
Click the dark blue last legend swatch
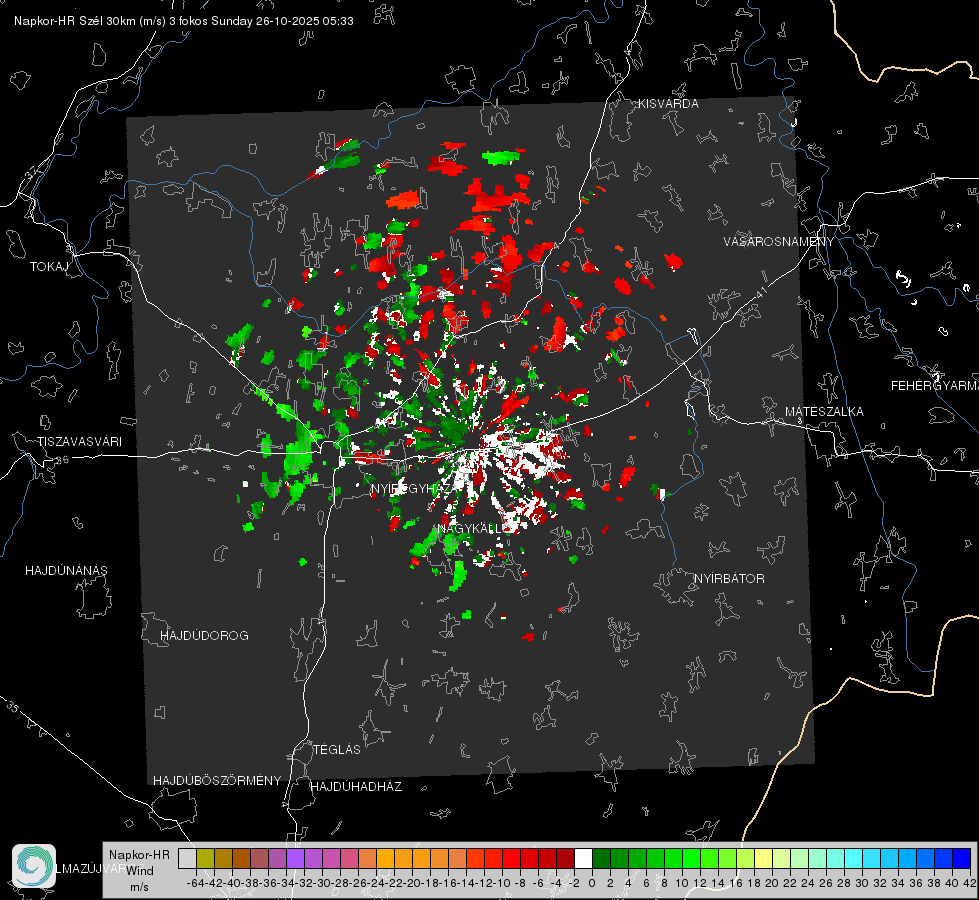coord(962,858)
